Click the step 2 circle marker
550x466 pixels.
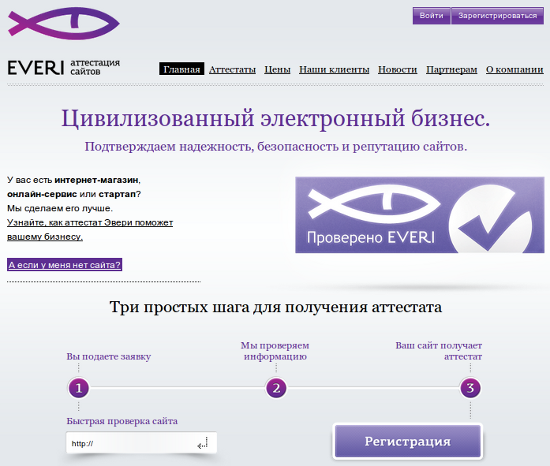276,388
